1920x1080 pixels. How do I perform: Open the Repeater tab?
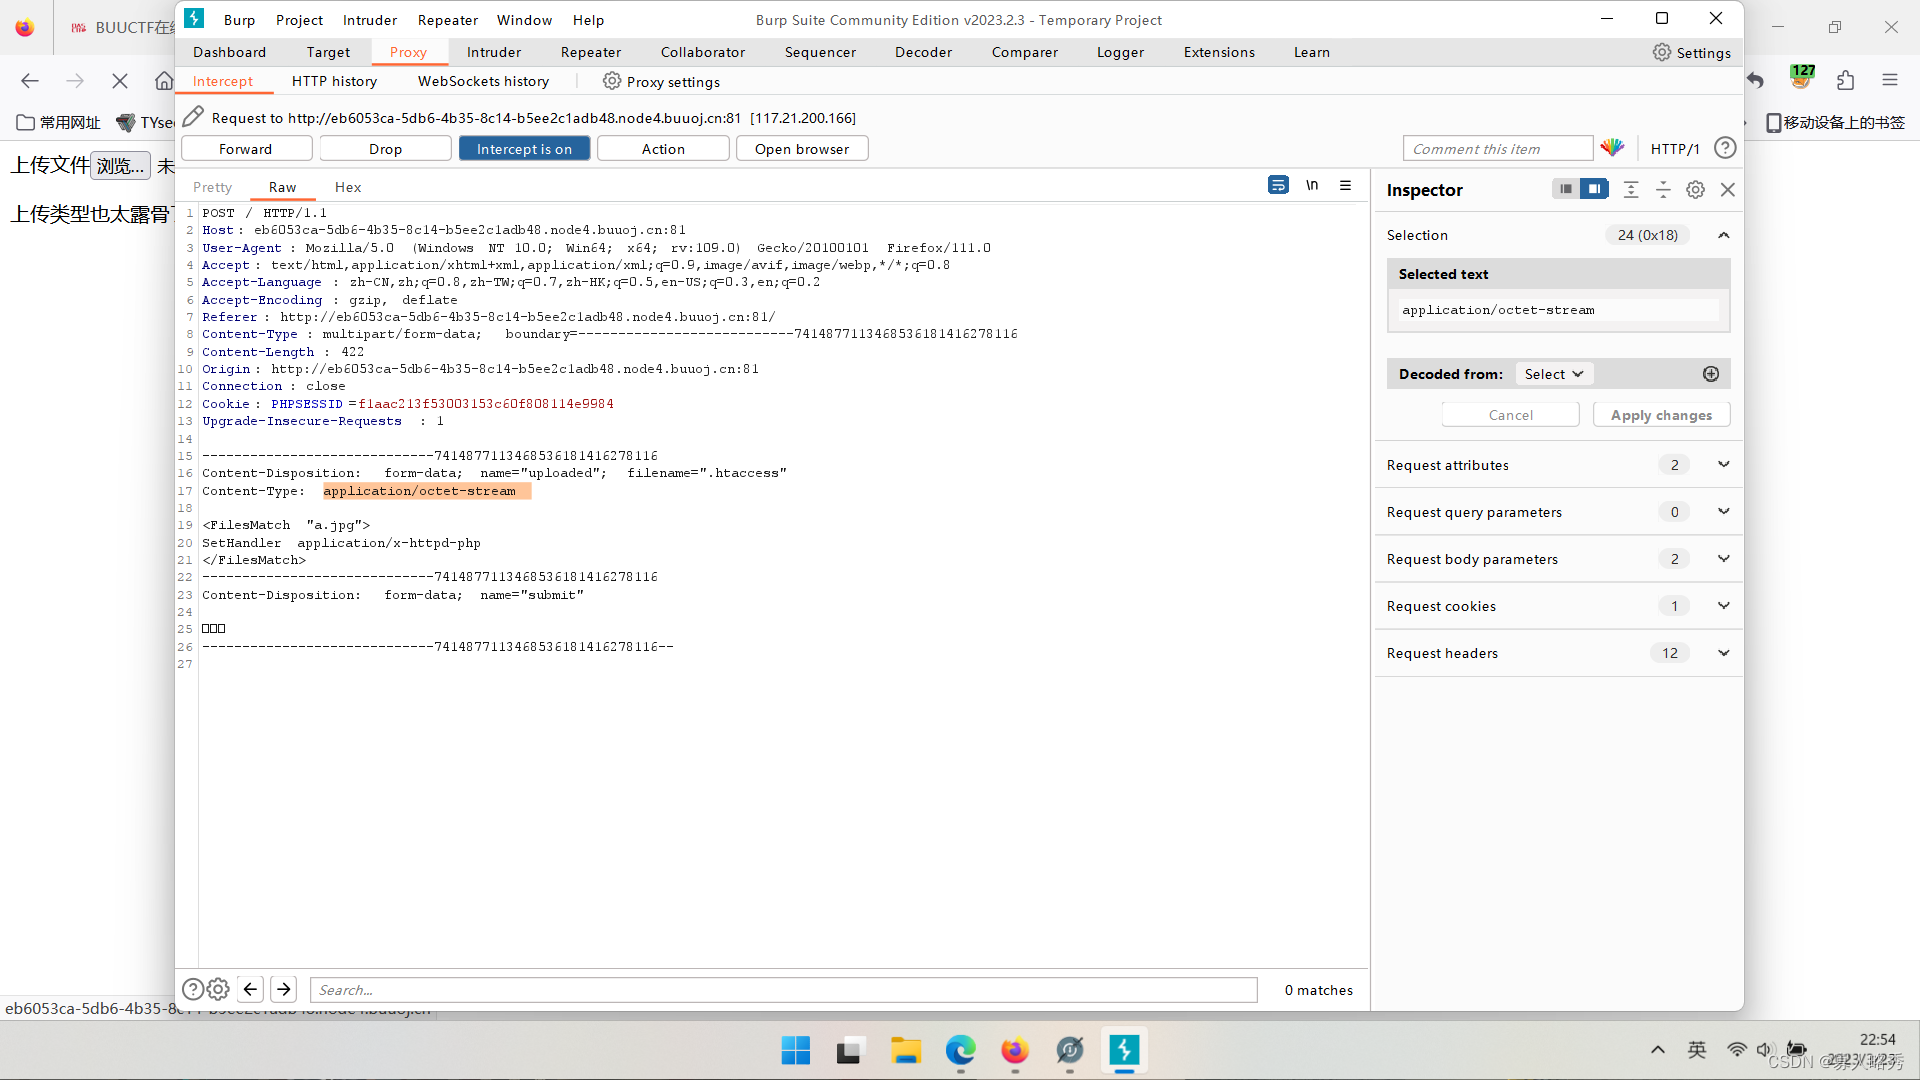(590, 52)
